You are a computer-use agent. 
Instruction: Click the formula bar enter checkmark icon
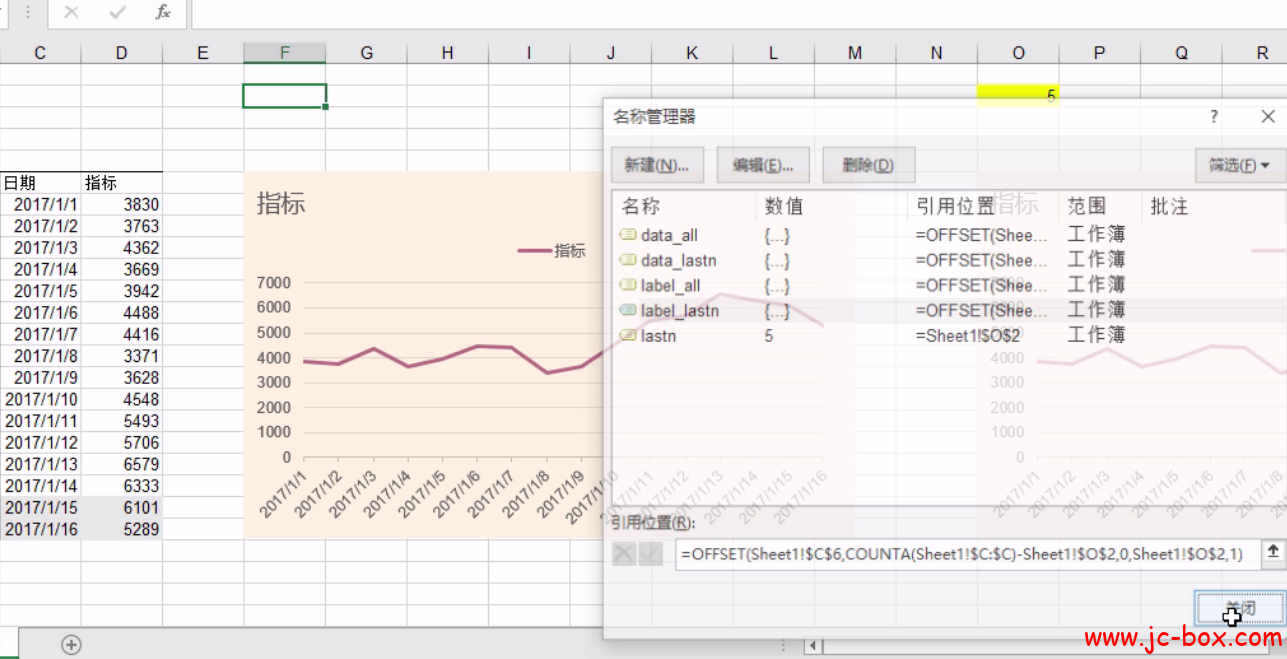[117, 12]
